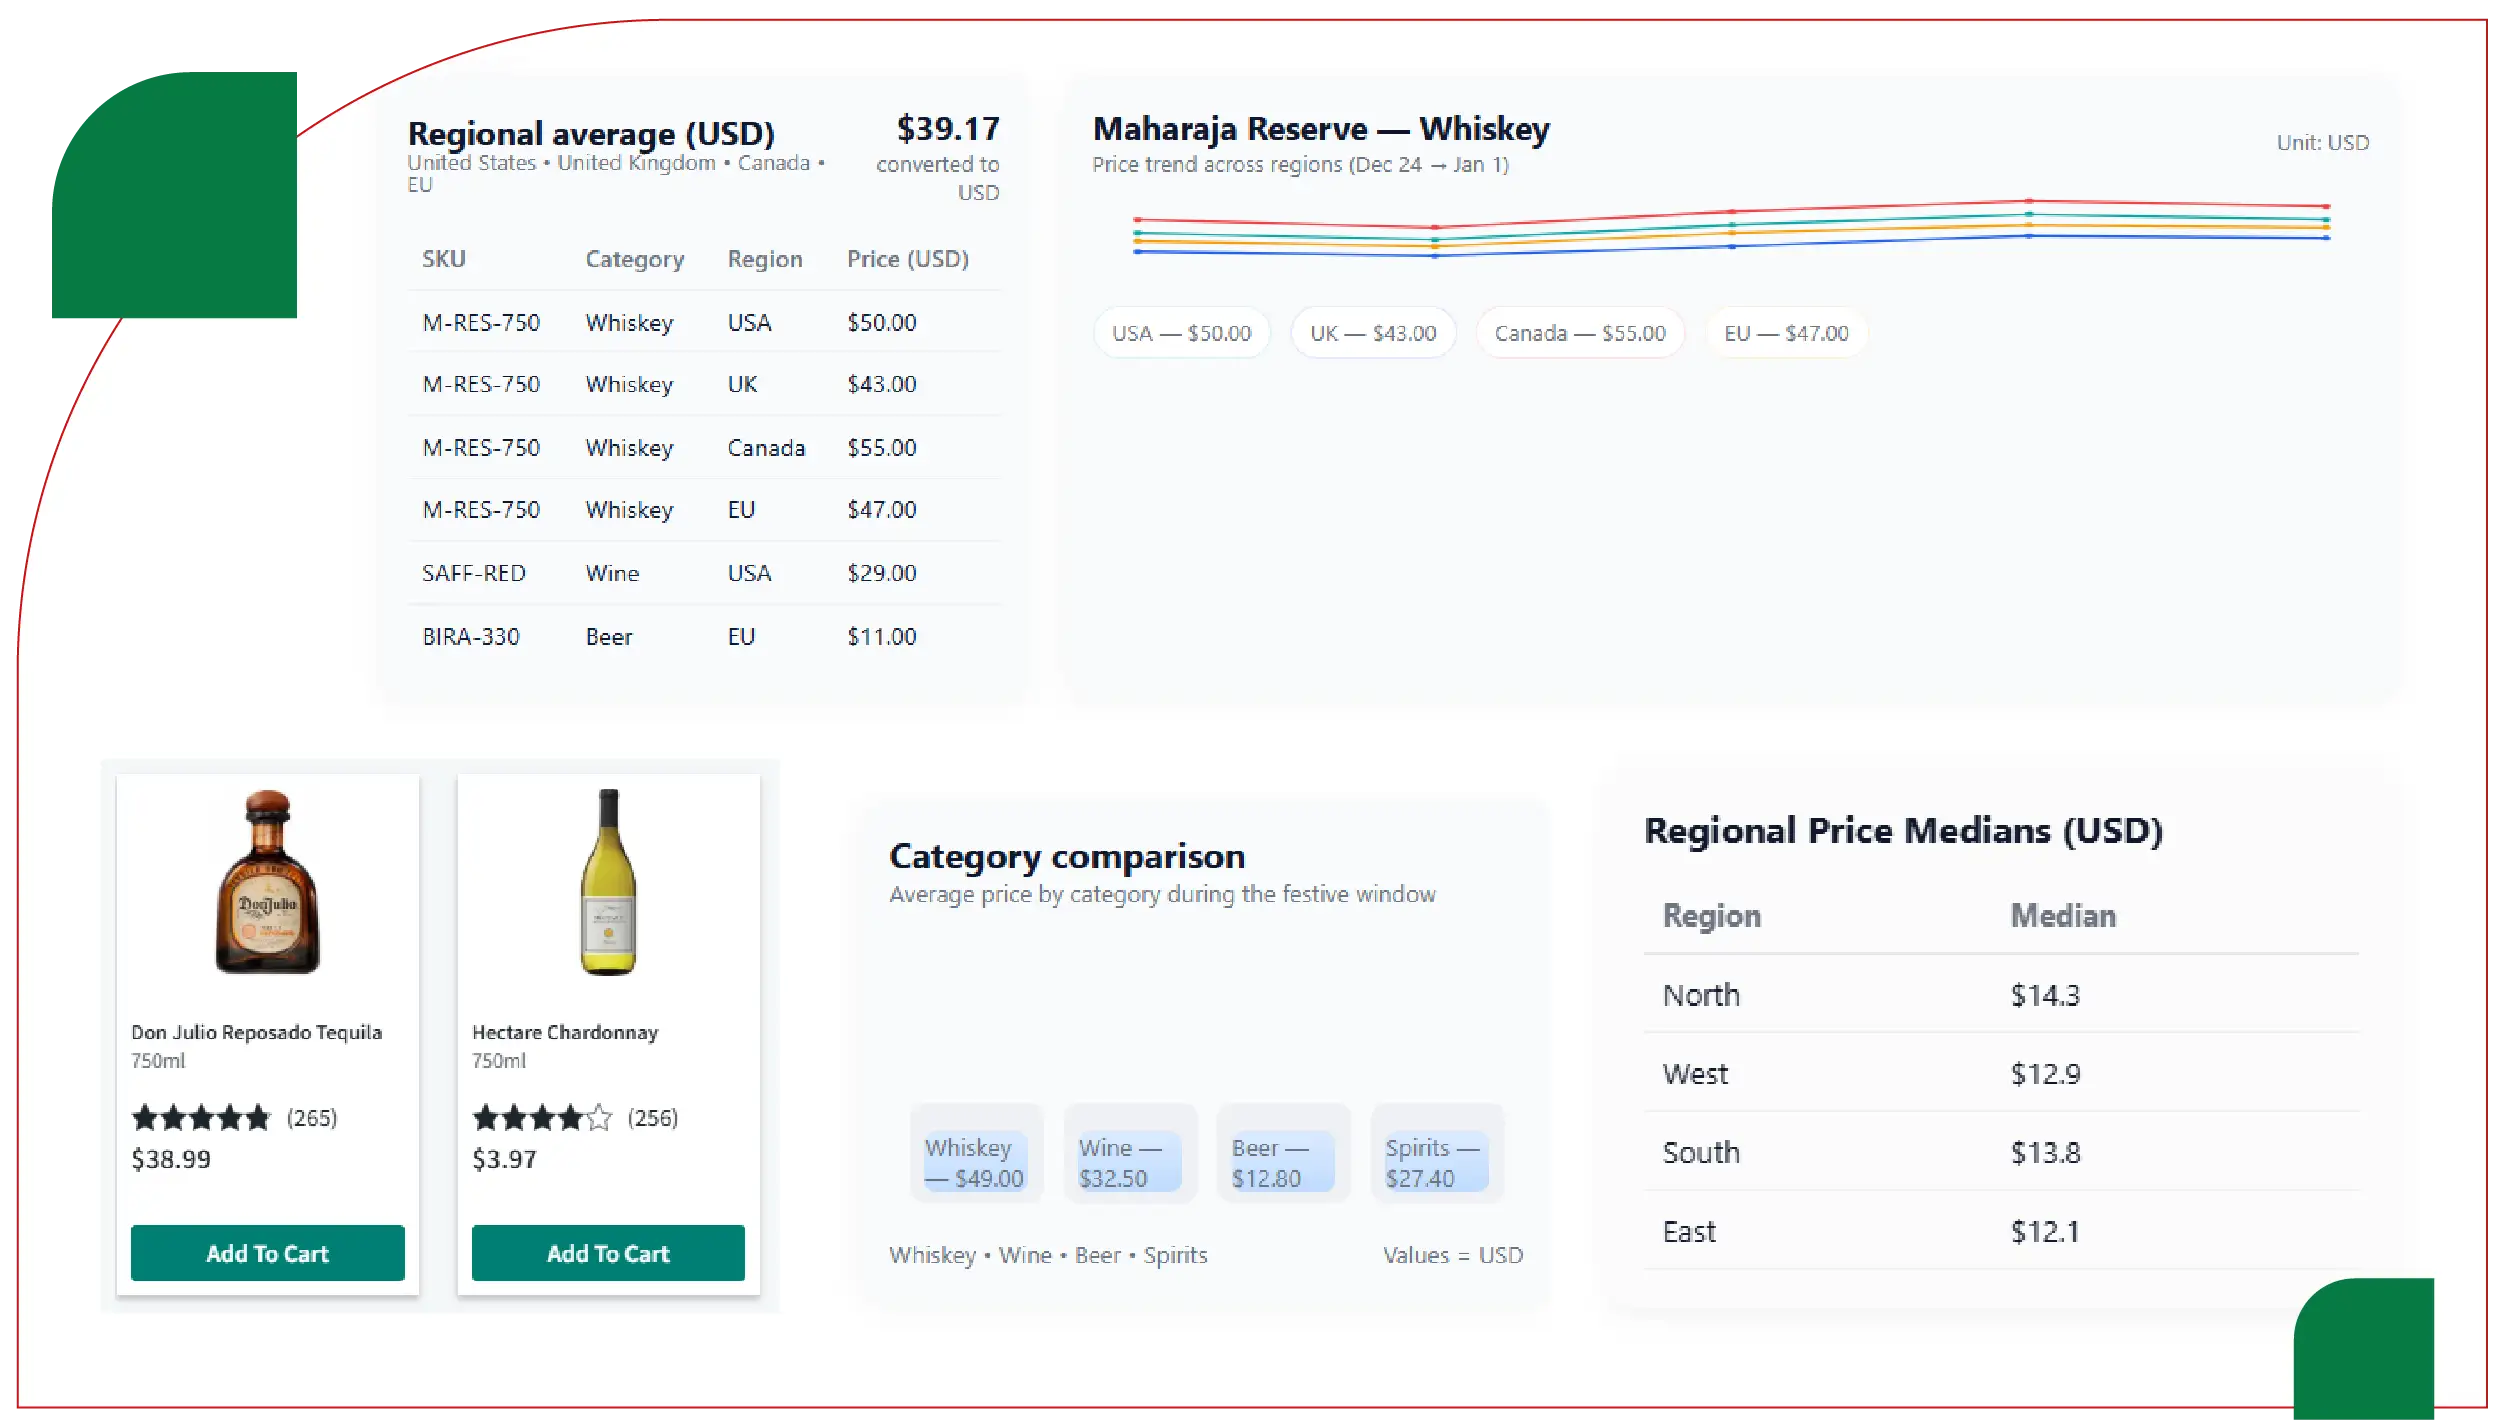This screenshot has width=2507, height=1426.
Task: Sort medians by the Median column header
Action: pyautogui.click(x=2062, y=915)
